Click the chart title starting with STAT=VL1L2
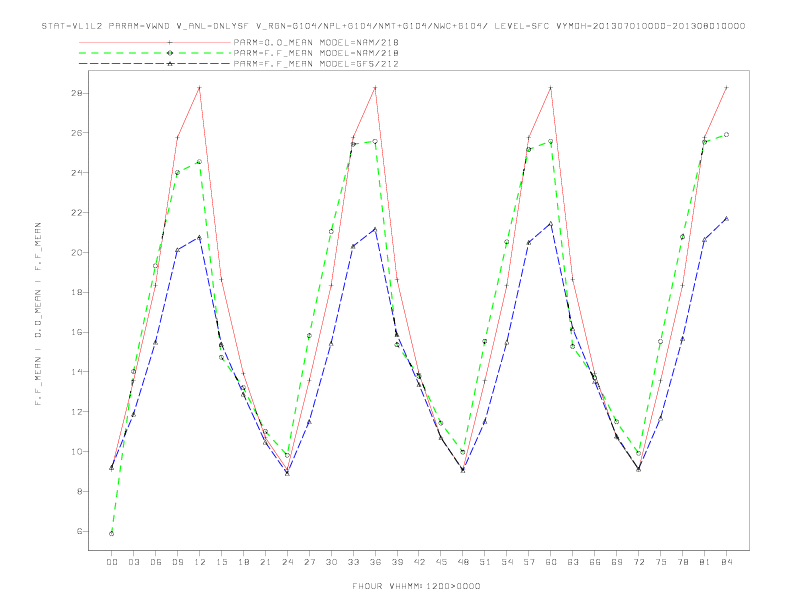The width and height of the screenshot is (792, 612). pos(393,26)
